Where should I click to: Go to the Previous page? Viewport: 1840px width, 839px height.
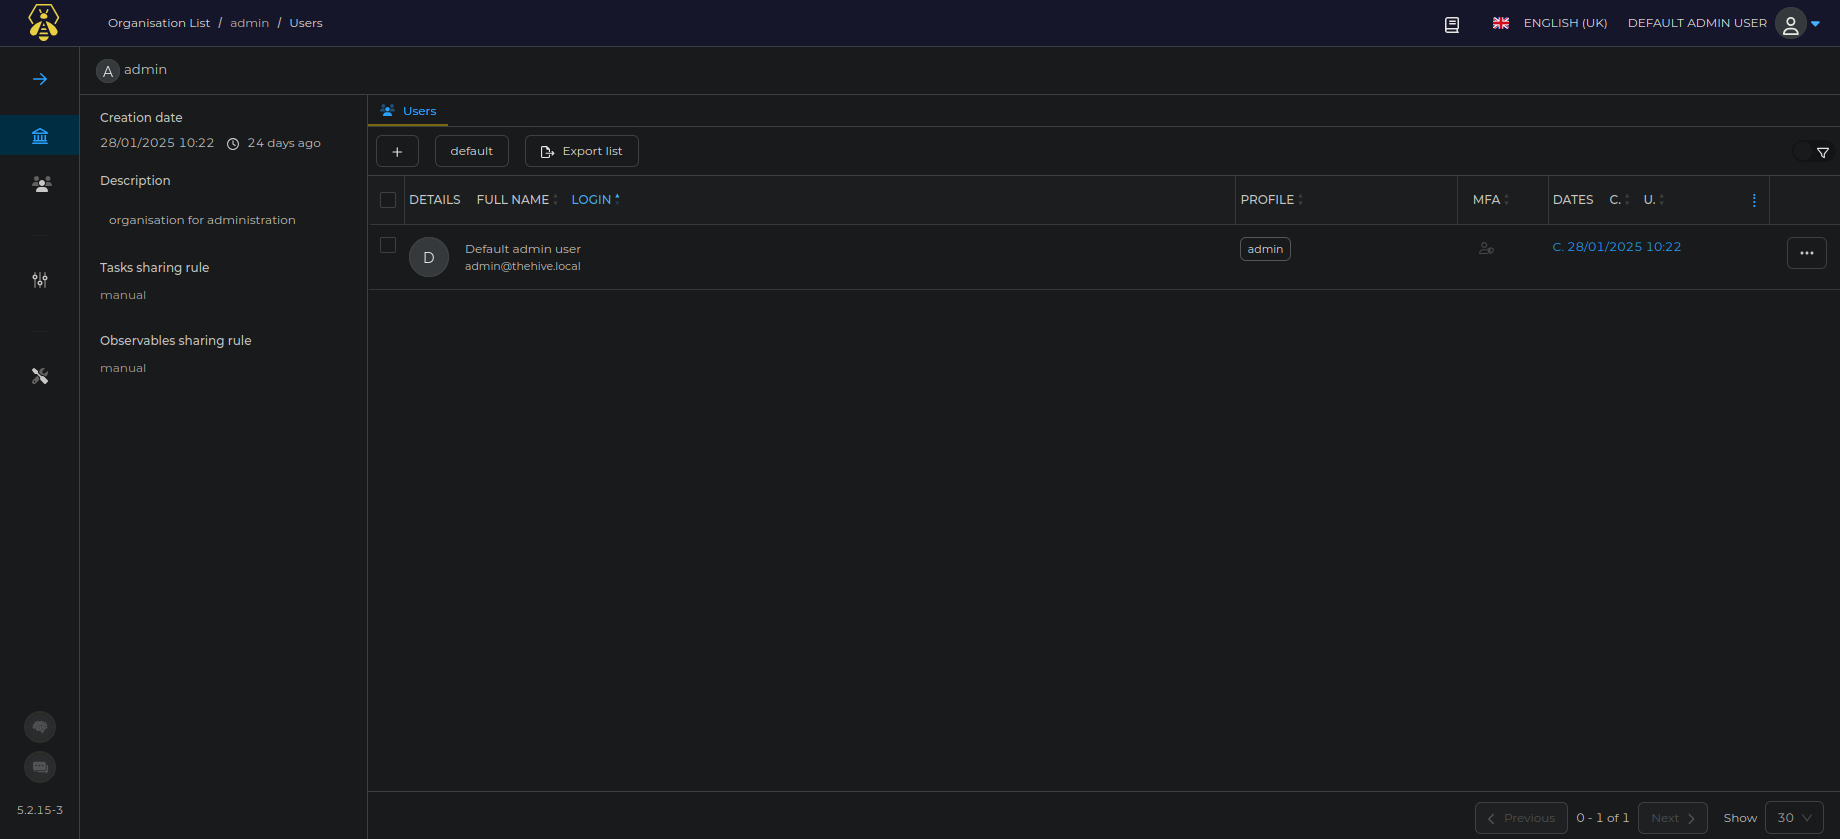(1521, 818)
